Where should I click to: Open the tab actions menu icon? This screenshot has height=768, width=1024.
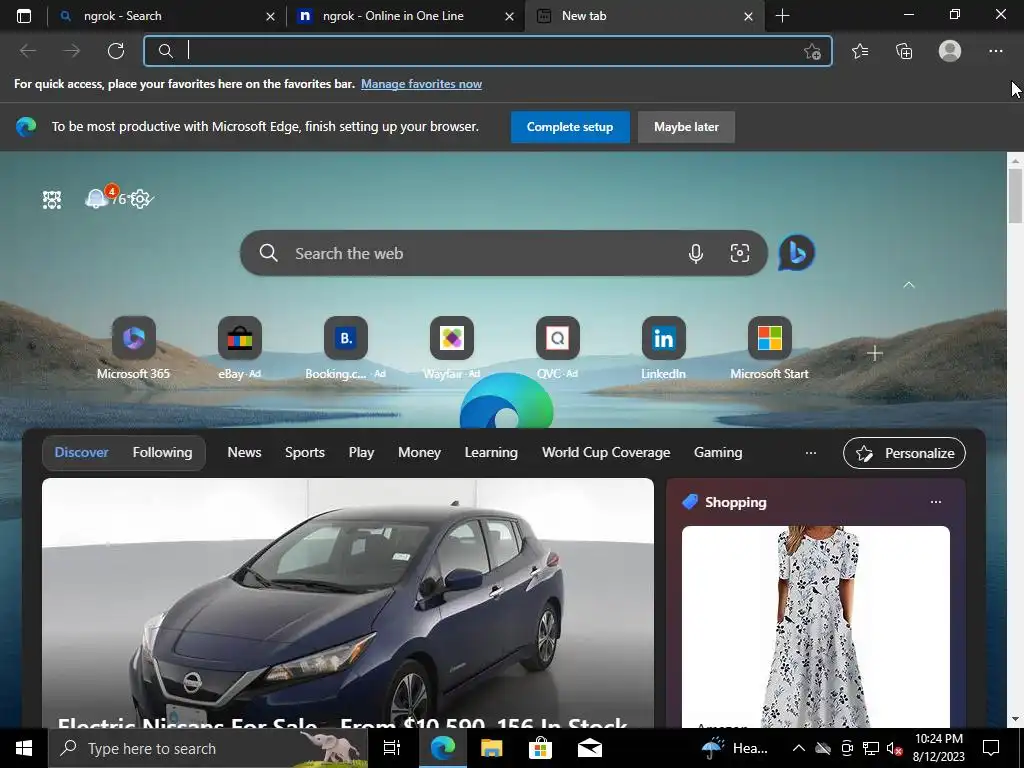point(24,16)
